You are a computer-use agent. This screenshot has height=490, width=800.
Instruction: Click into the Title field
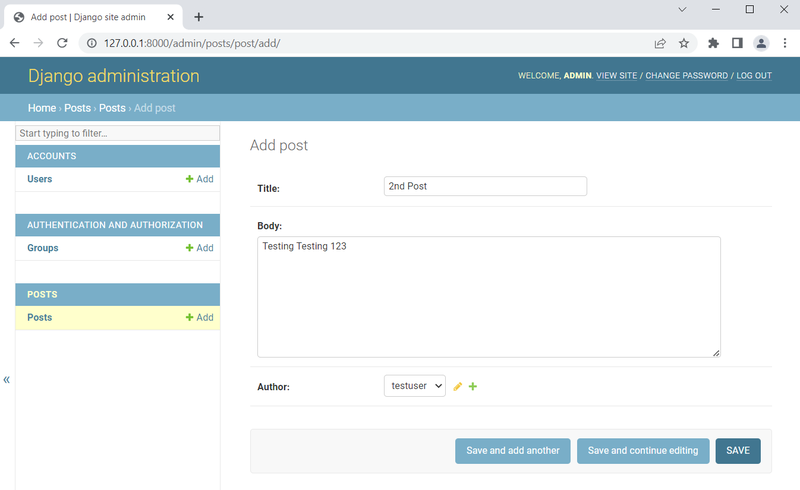pos(485,186)
